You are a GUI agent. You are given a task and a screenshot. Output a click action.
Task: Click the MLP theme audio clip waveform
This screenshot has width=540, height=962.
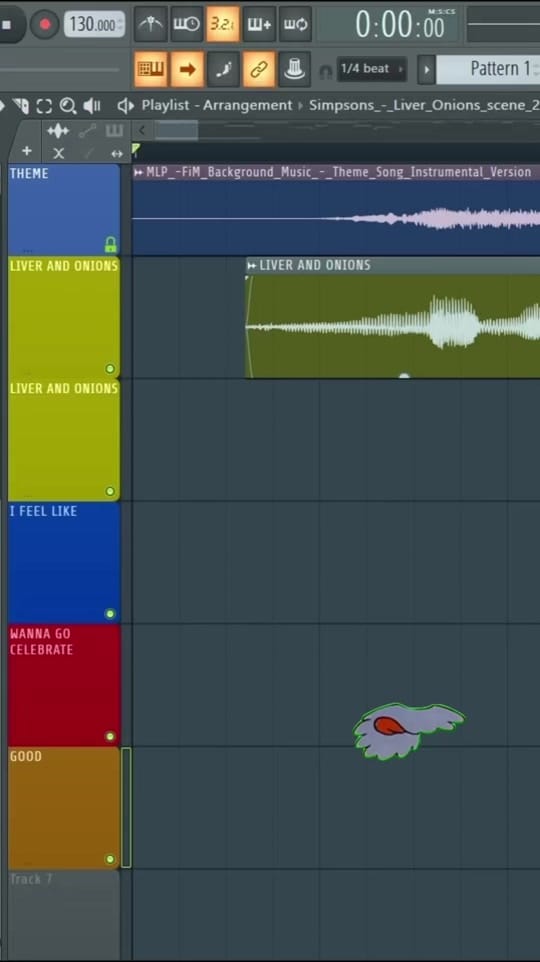336,218
